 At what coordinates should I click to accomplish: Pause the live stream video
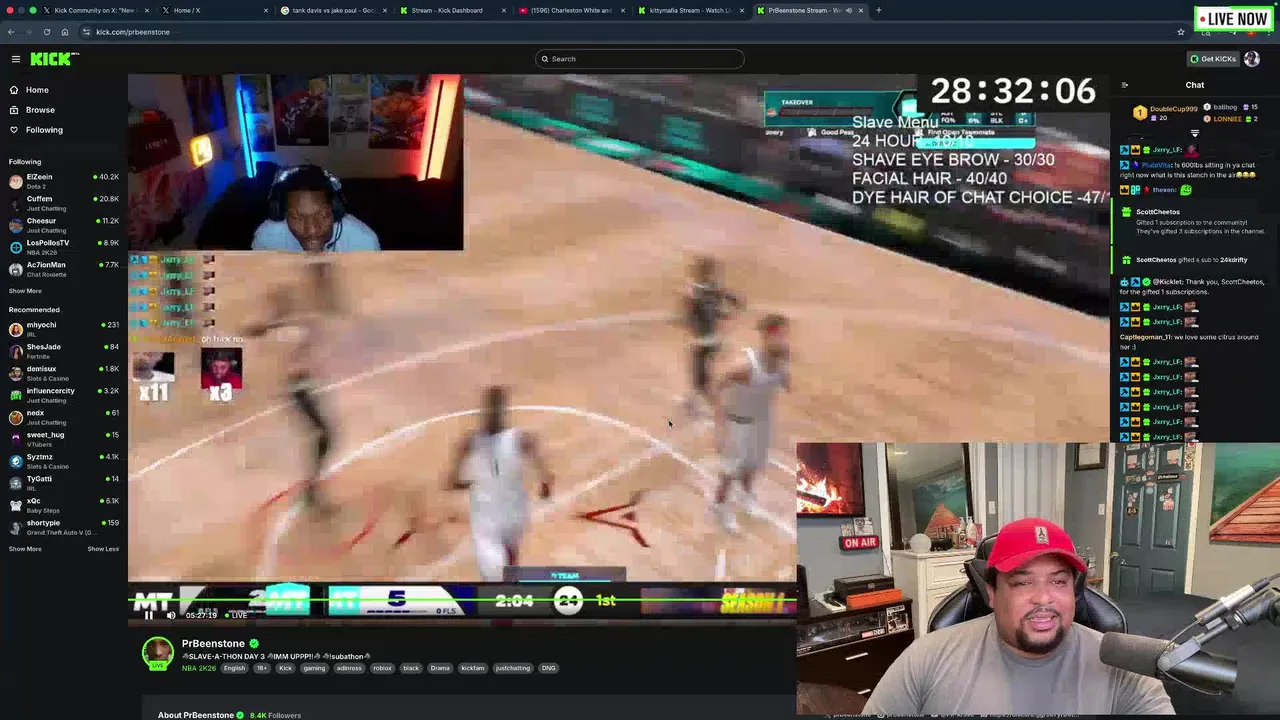click(149, 615)
